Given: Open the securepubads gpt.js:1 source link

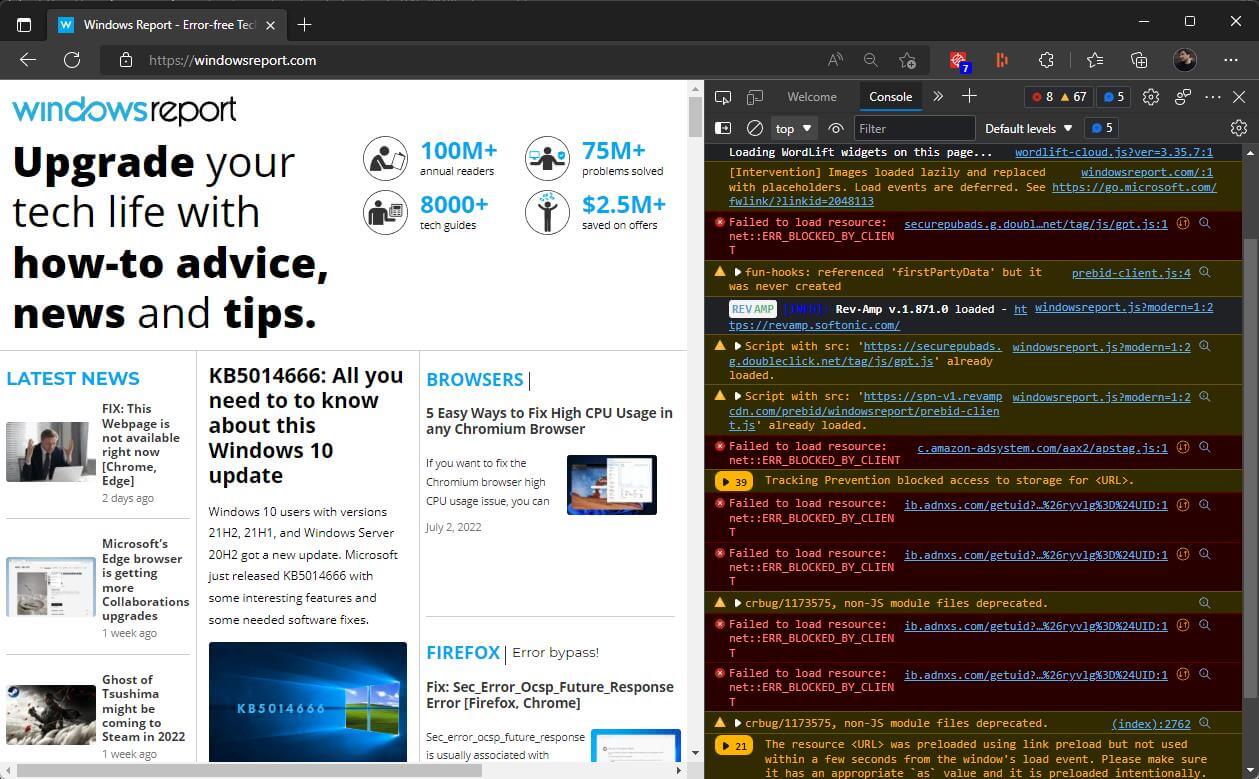Looking at the screenshot, I should 1035,224.
